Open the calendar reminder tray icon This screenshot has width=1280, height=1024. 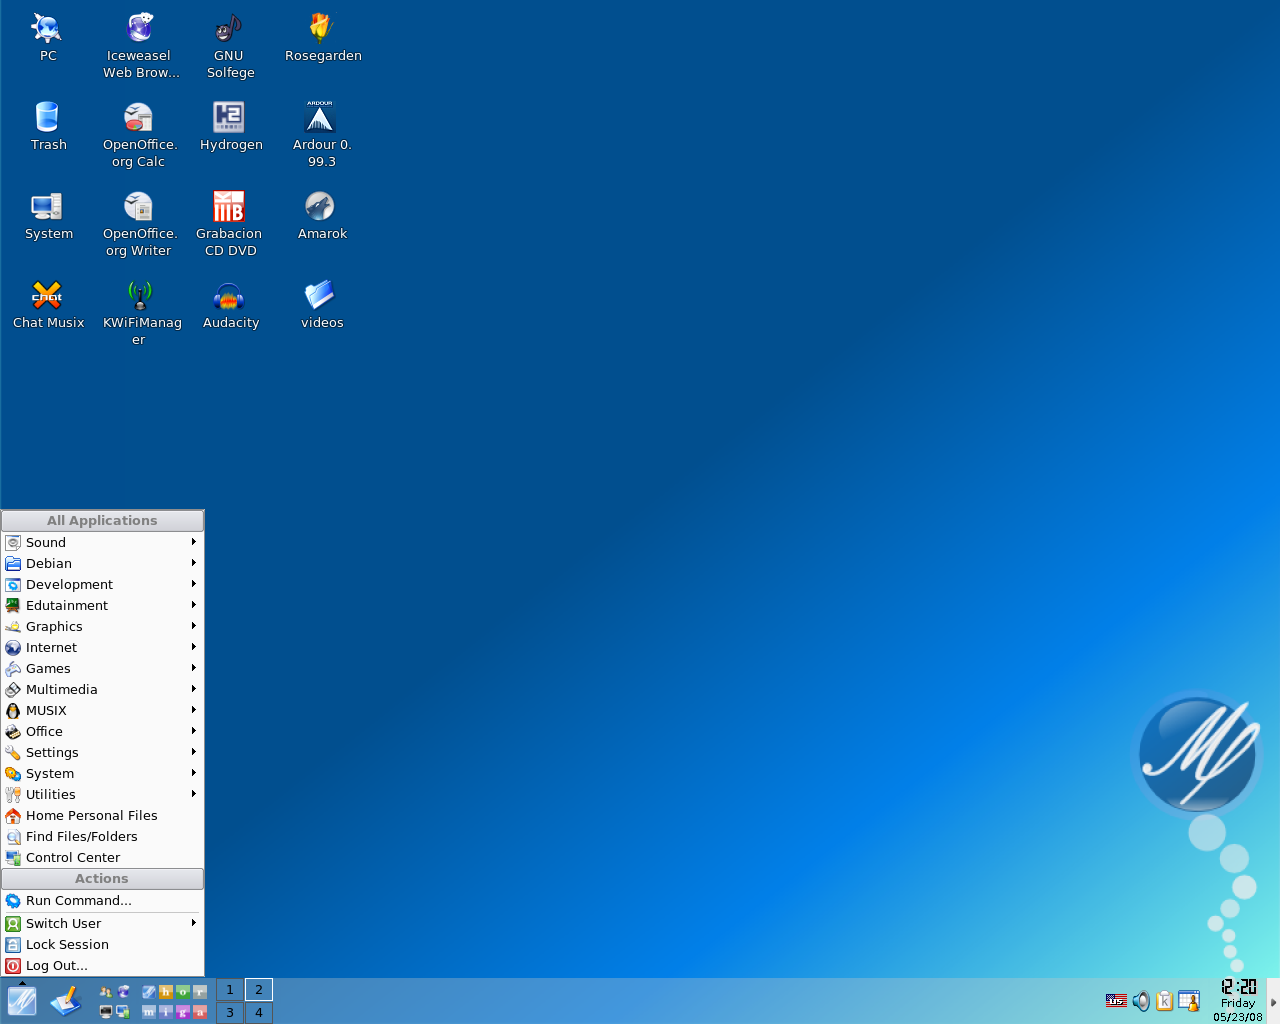click(x=1189, y=1001)
